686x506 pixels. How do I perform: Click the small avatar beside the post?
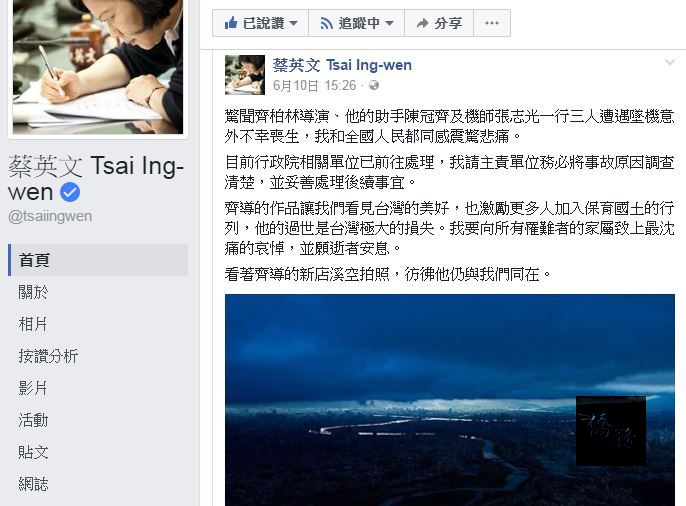pyautogui.click(x=245, y=75)
